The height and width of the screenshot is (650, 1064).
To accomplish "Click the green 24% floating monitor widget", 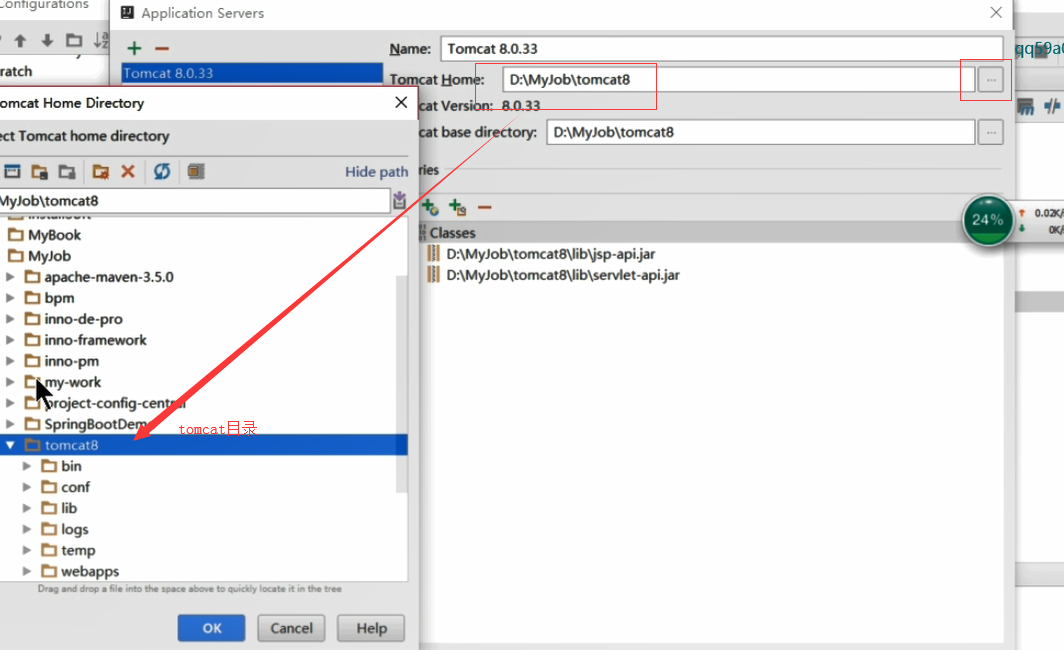I will click(987, 220).
